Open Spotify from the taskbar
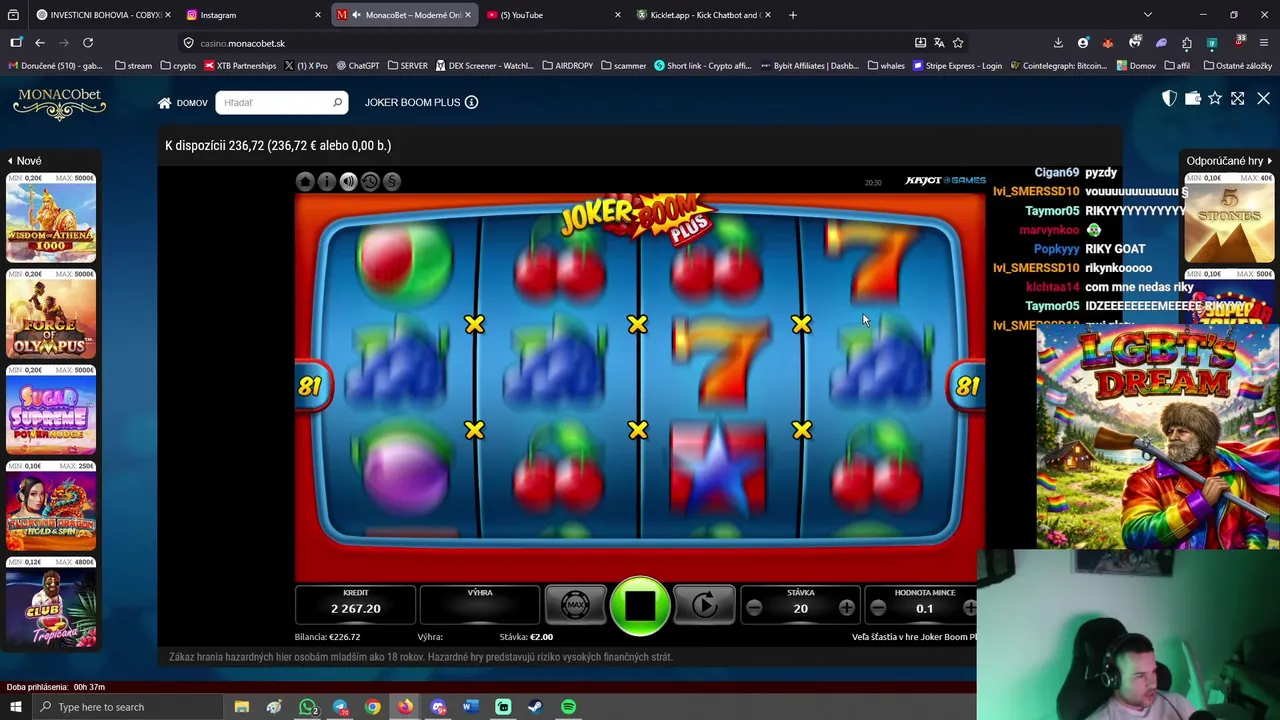 pos(568,707)
